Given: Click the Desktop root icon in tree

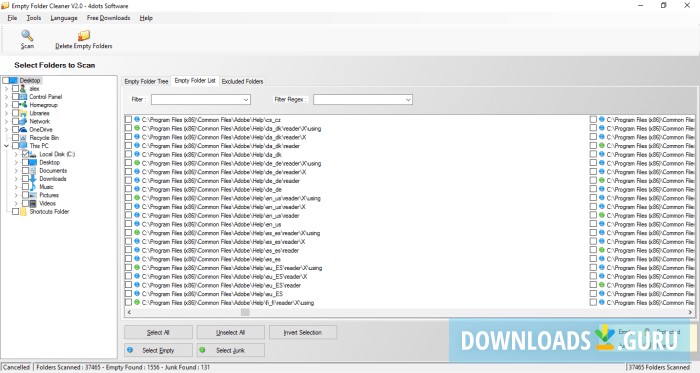Looking at the screenshot, I should (13, 80).
